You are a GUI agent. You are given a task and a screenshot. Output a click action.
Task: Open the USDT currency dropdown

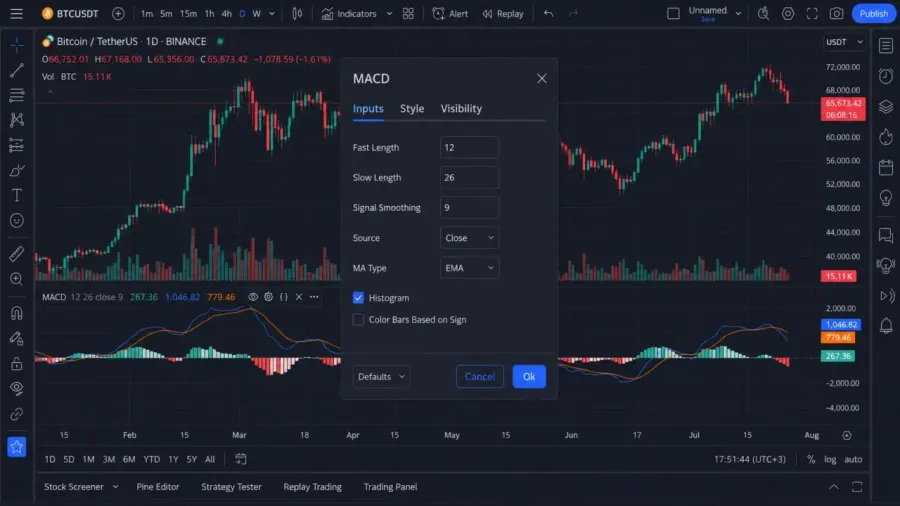click(844, 42)
